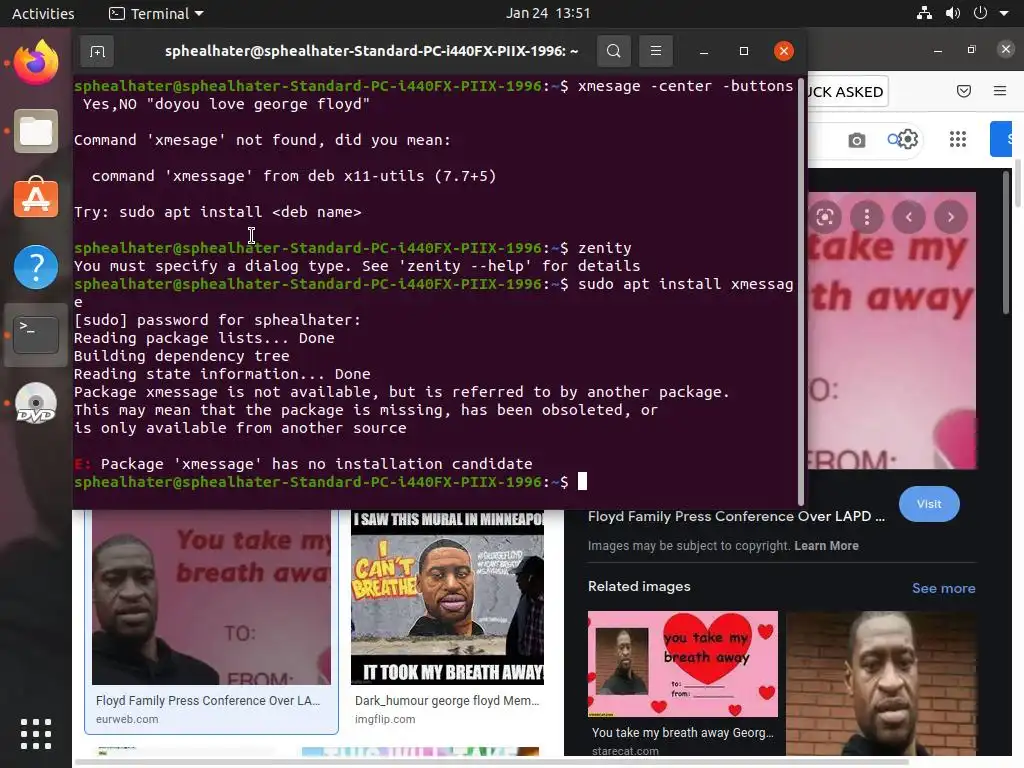Viewport: 1024px width, 768px height.
Task: Click See more related images
Action: coord(944,588)
